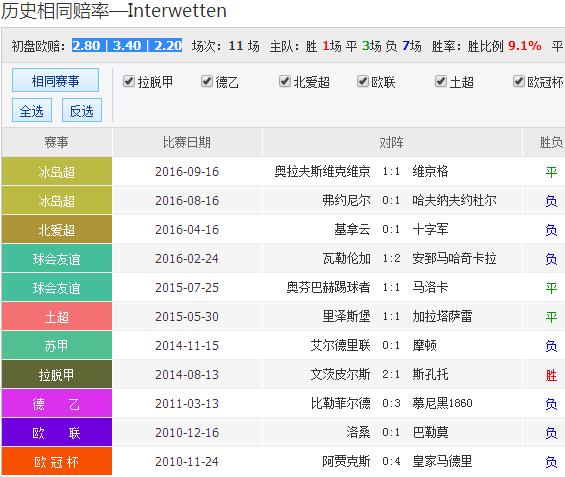Screen dimensions: 565x477
Task: Click the 相同赛事 button
Action: (x=55, y=80)
